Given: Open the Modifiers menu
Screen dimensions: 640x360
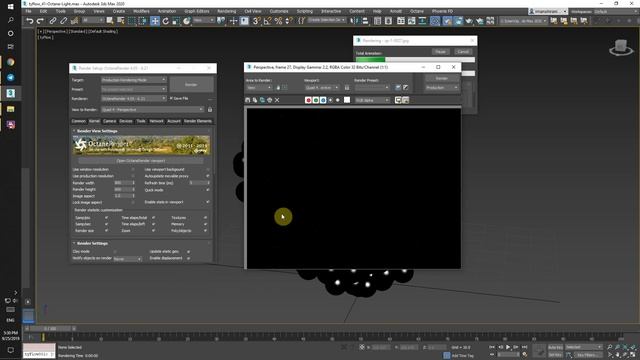Looking at the screenshot, I should [x=141, y=11].
